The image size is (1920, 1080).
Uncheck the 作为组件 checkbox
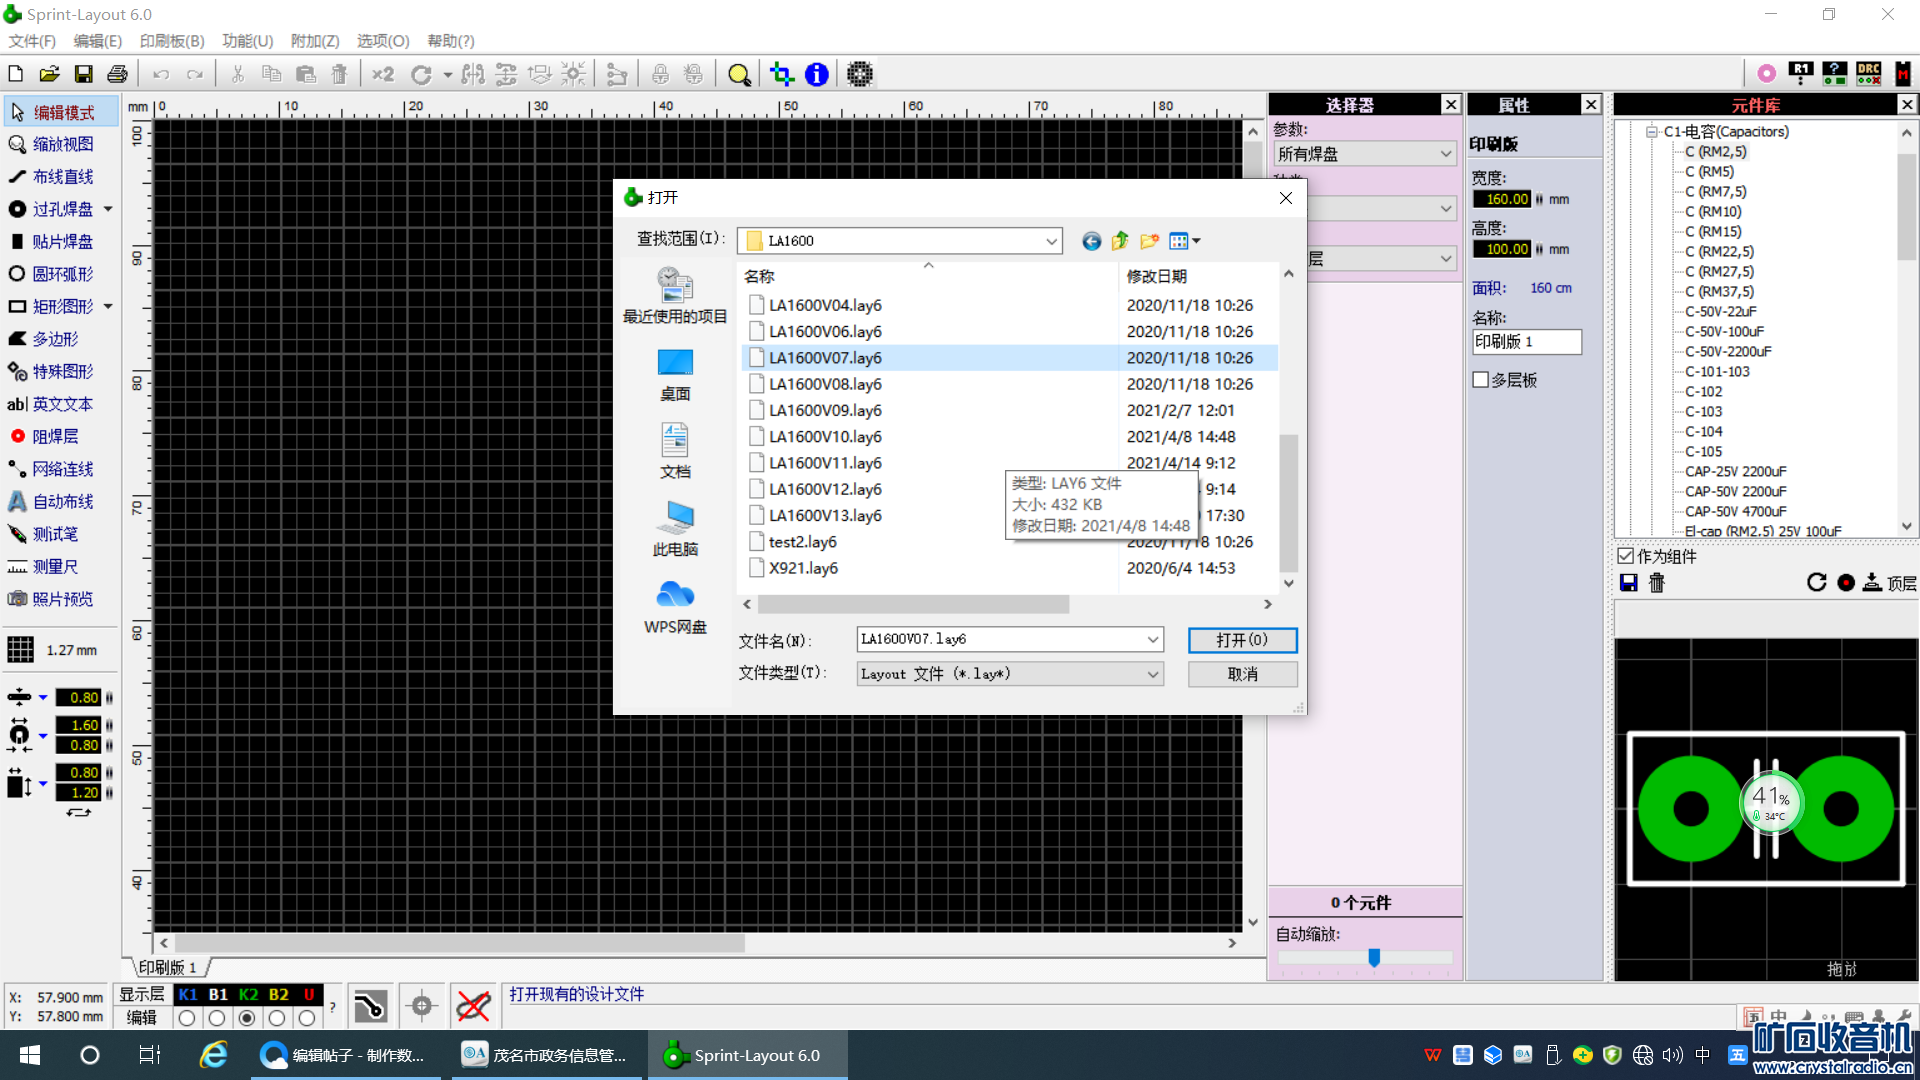(x=1626, y=556)
